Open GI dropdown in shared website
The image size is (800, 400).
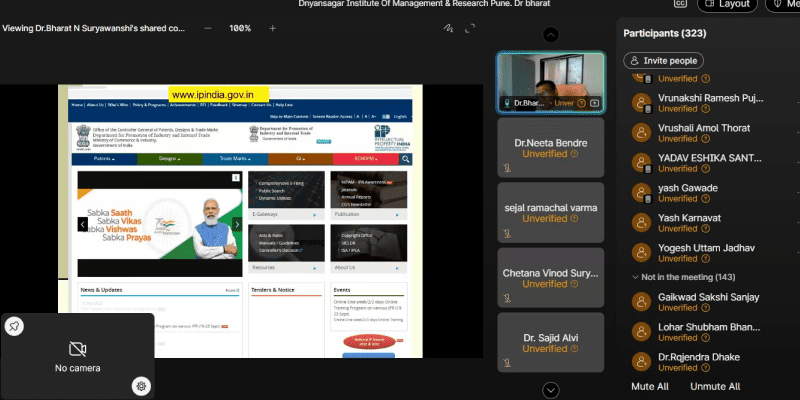301,159
